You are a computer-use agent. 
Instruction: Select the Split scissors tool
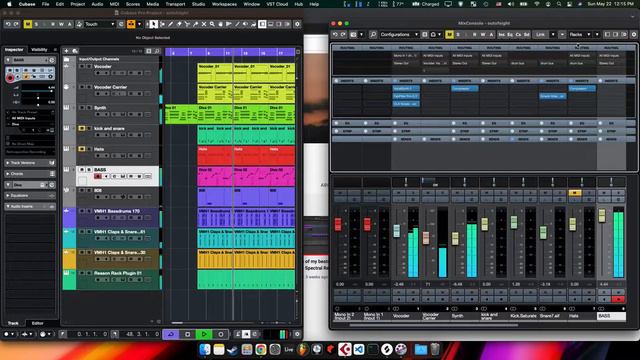pos(187,24)
